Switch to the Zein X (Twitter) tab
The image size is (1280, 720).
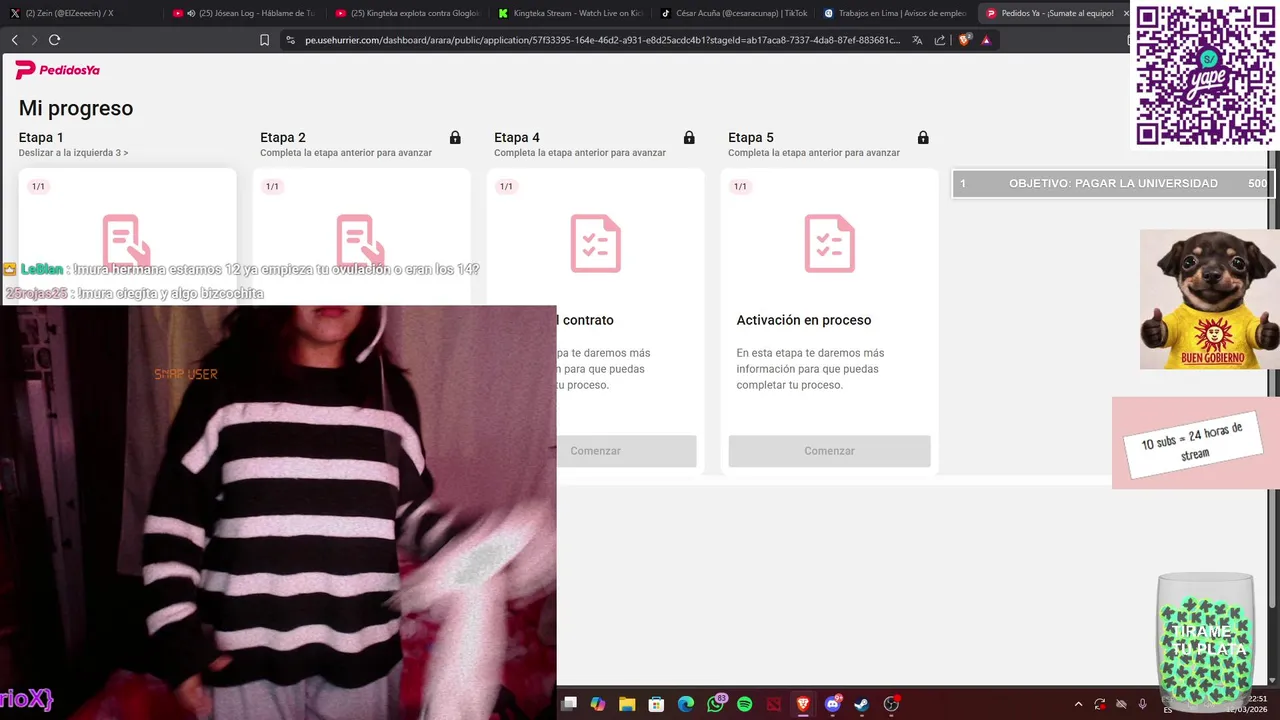tap(83, 13)
